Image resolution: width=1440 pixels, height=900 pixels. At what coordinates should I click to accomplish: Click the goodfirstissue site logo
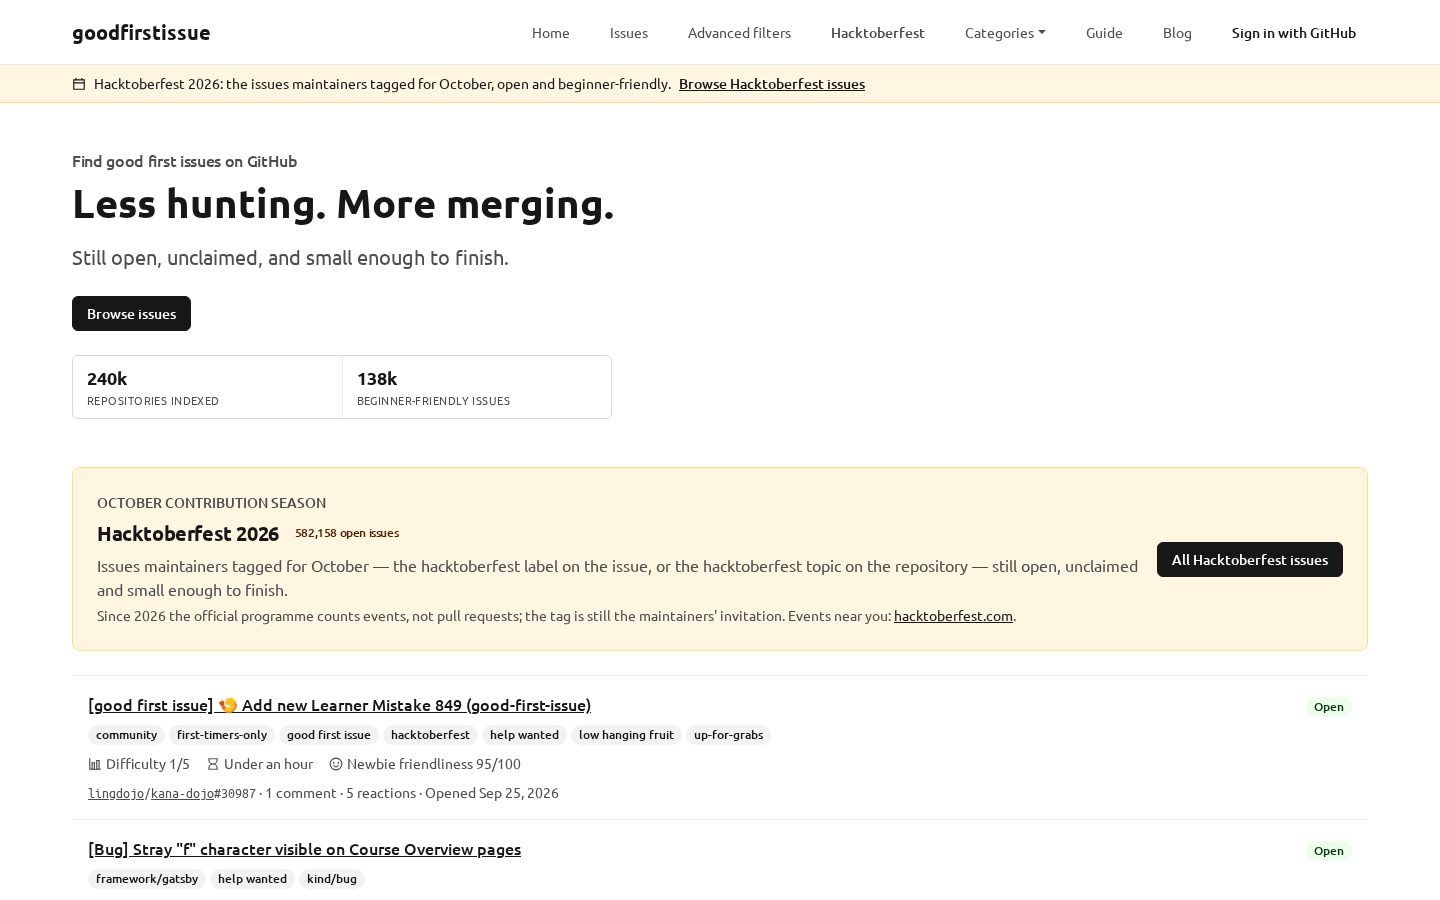click(x=141, y=33)
